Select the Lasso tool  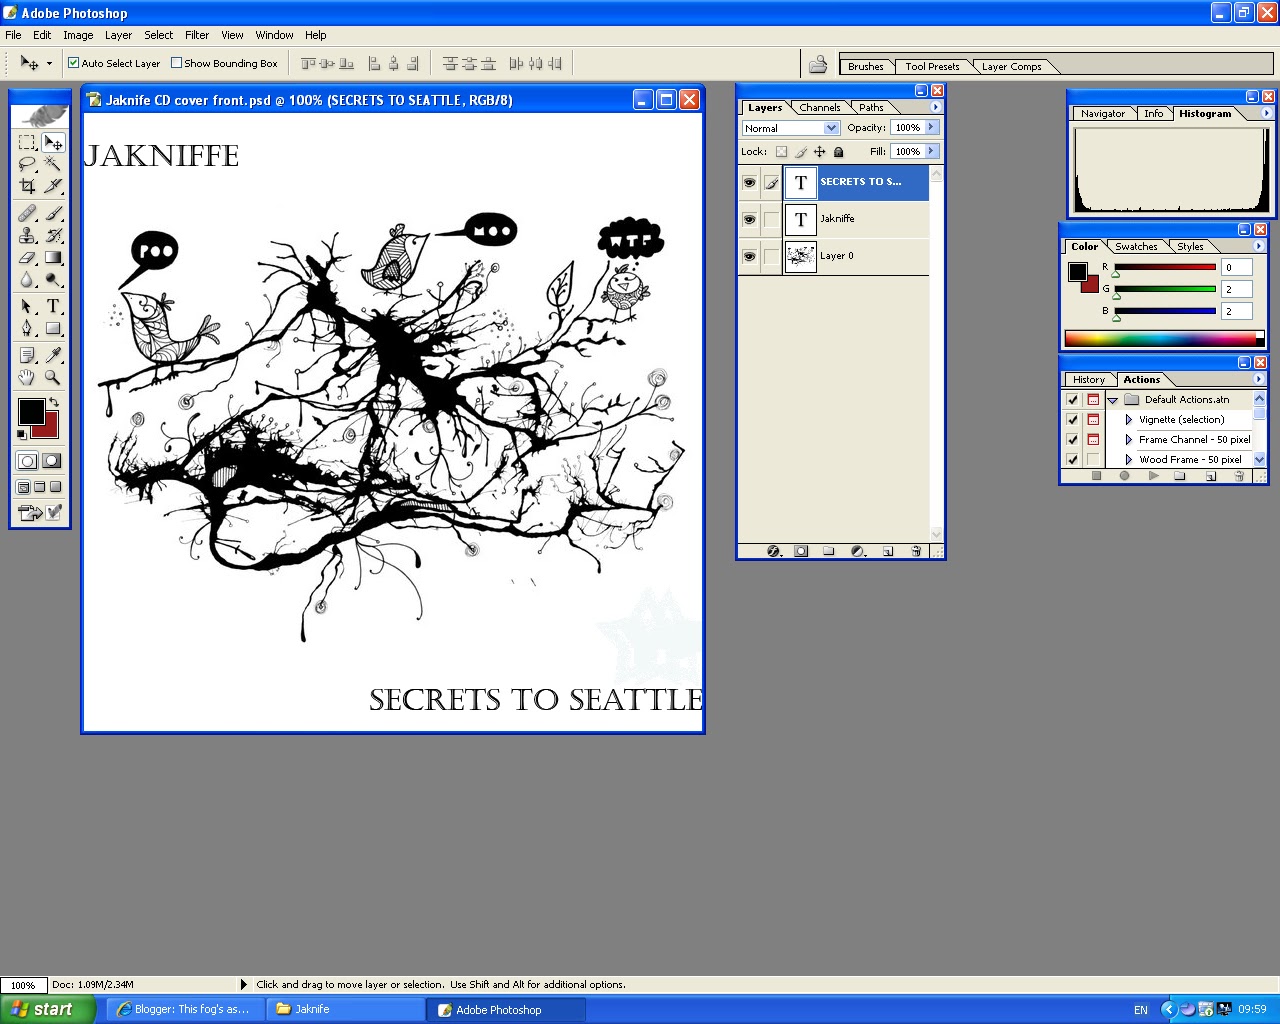(27, 164)
